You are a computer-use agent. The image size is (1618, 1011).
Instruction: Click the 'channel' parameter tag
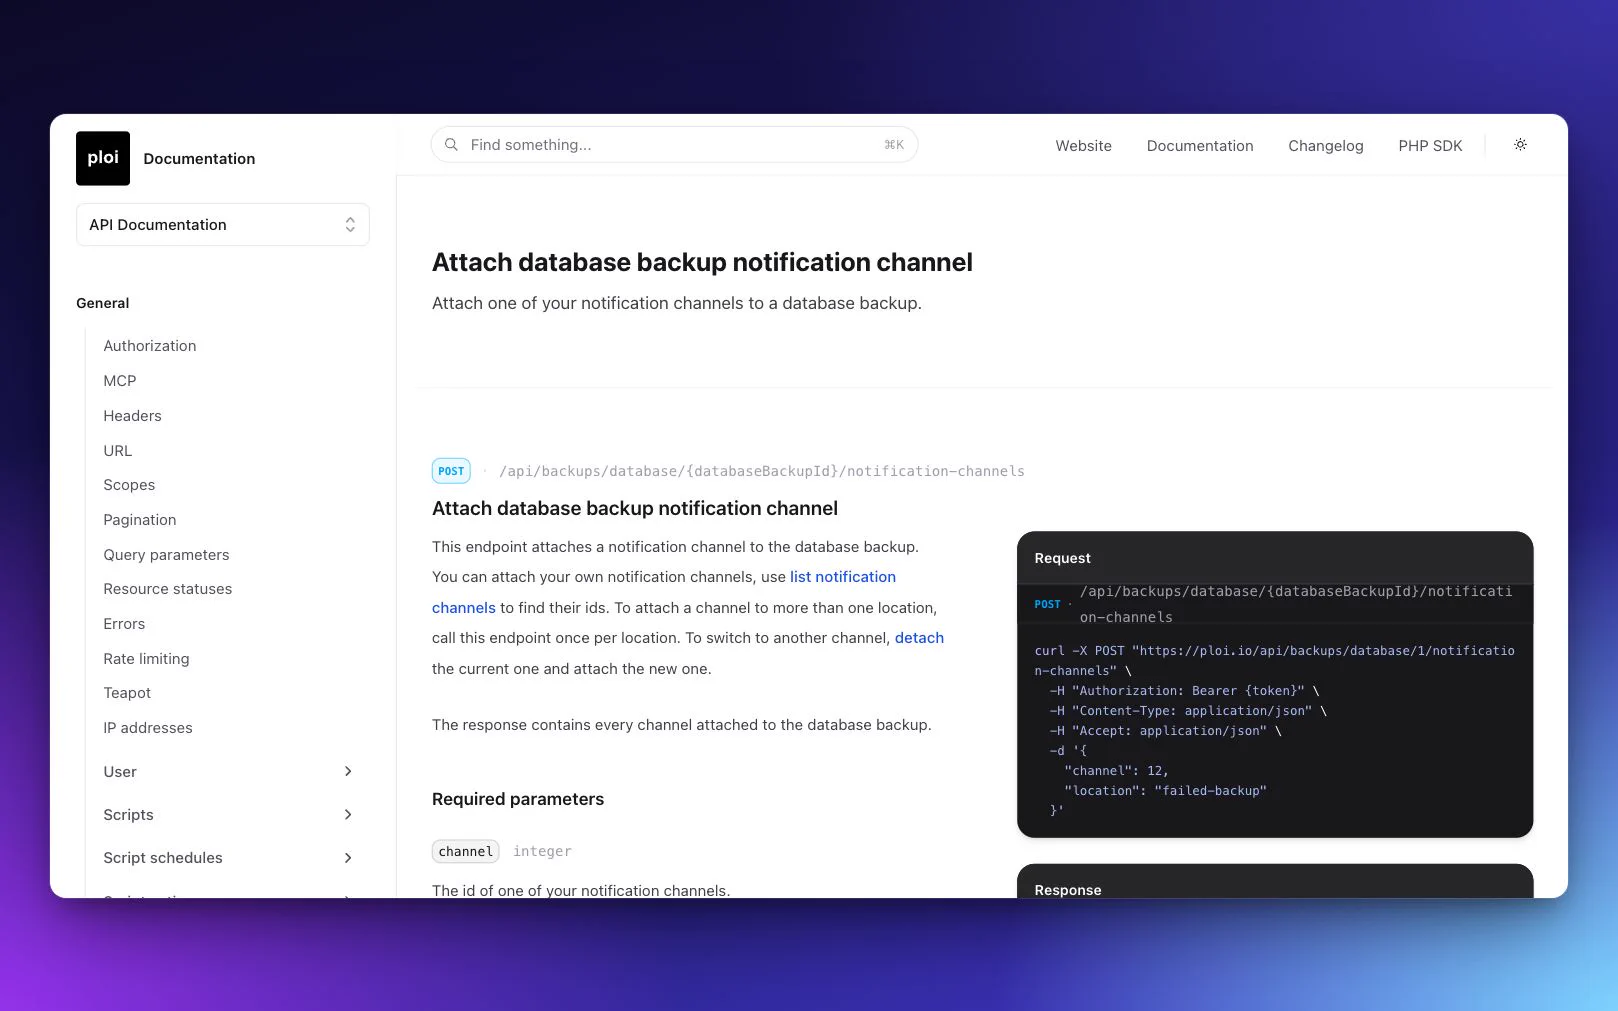click(466, 851)
